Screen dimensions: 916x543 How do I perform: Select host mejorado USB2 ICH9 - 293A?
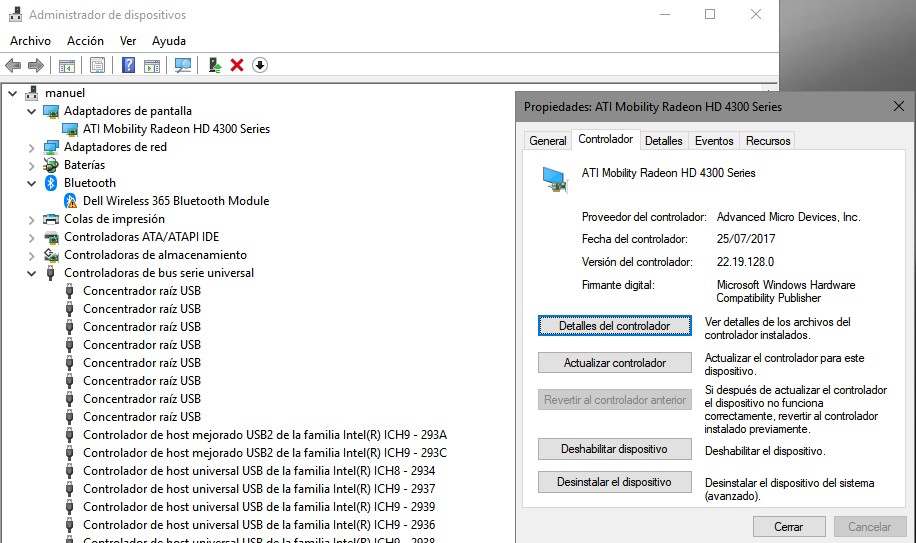[x=265, y=435]
